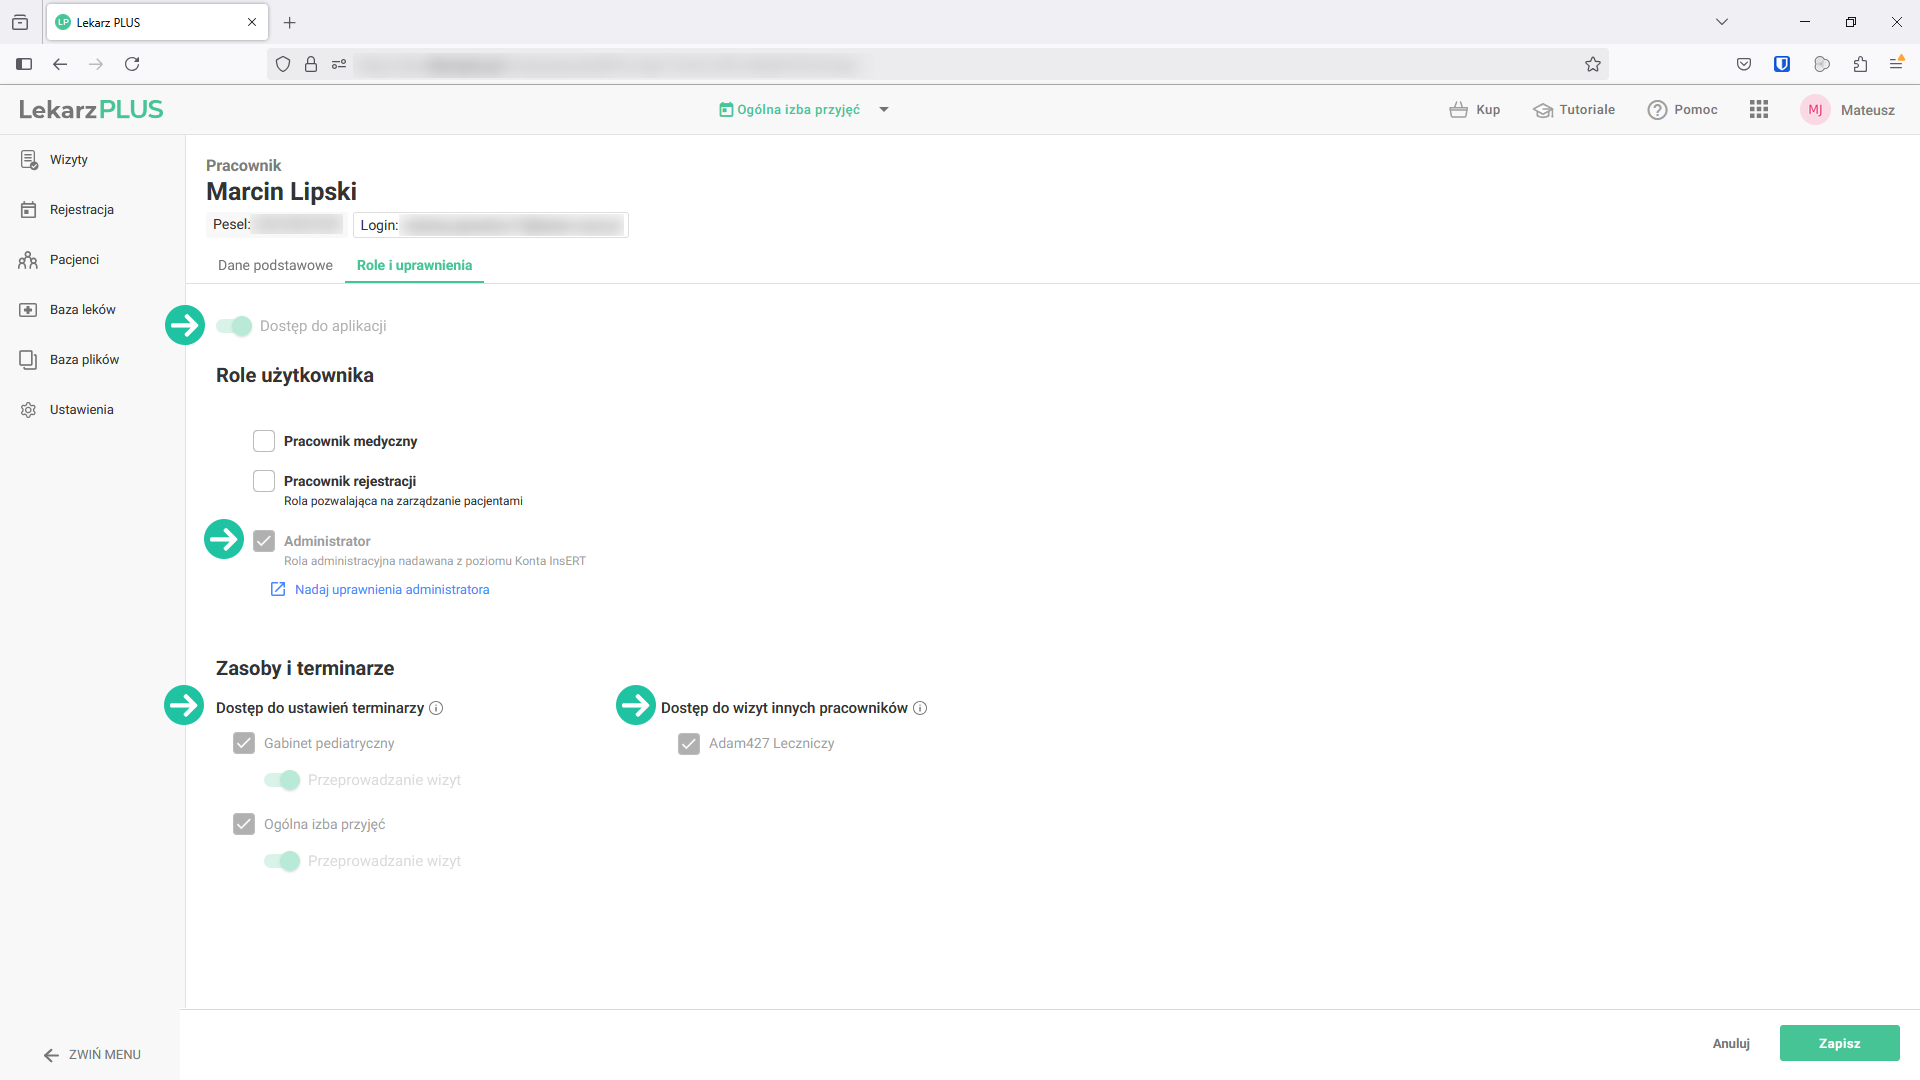The width and height of the screenshot is (1920, 1080).
Task: Open Ustawienia via the gear icon
Action: tap(28, 410)
